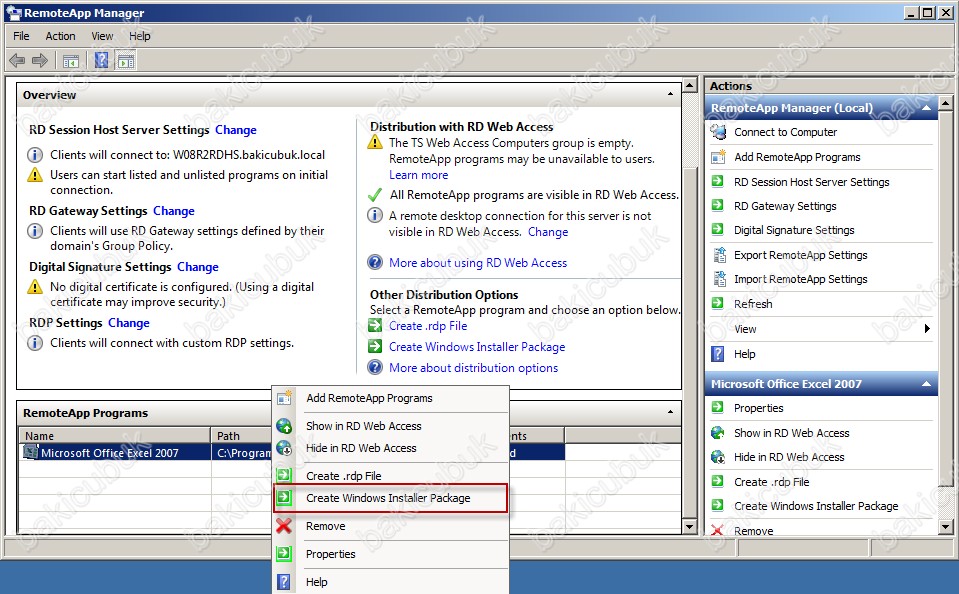
Task: Collapse the Overview section with its arrow
Action: (x=670, y=94)
